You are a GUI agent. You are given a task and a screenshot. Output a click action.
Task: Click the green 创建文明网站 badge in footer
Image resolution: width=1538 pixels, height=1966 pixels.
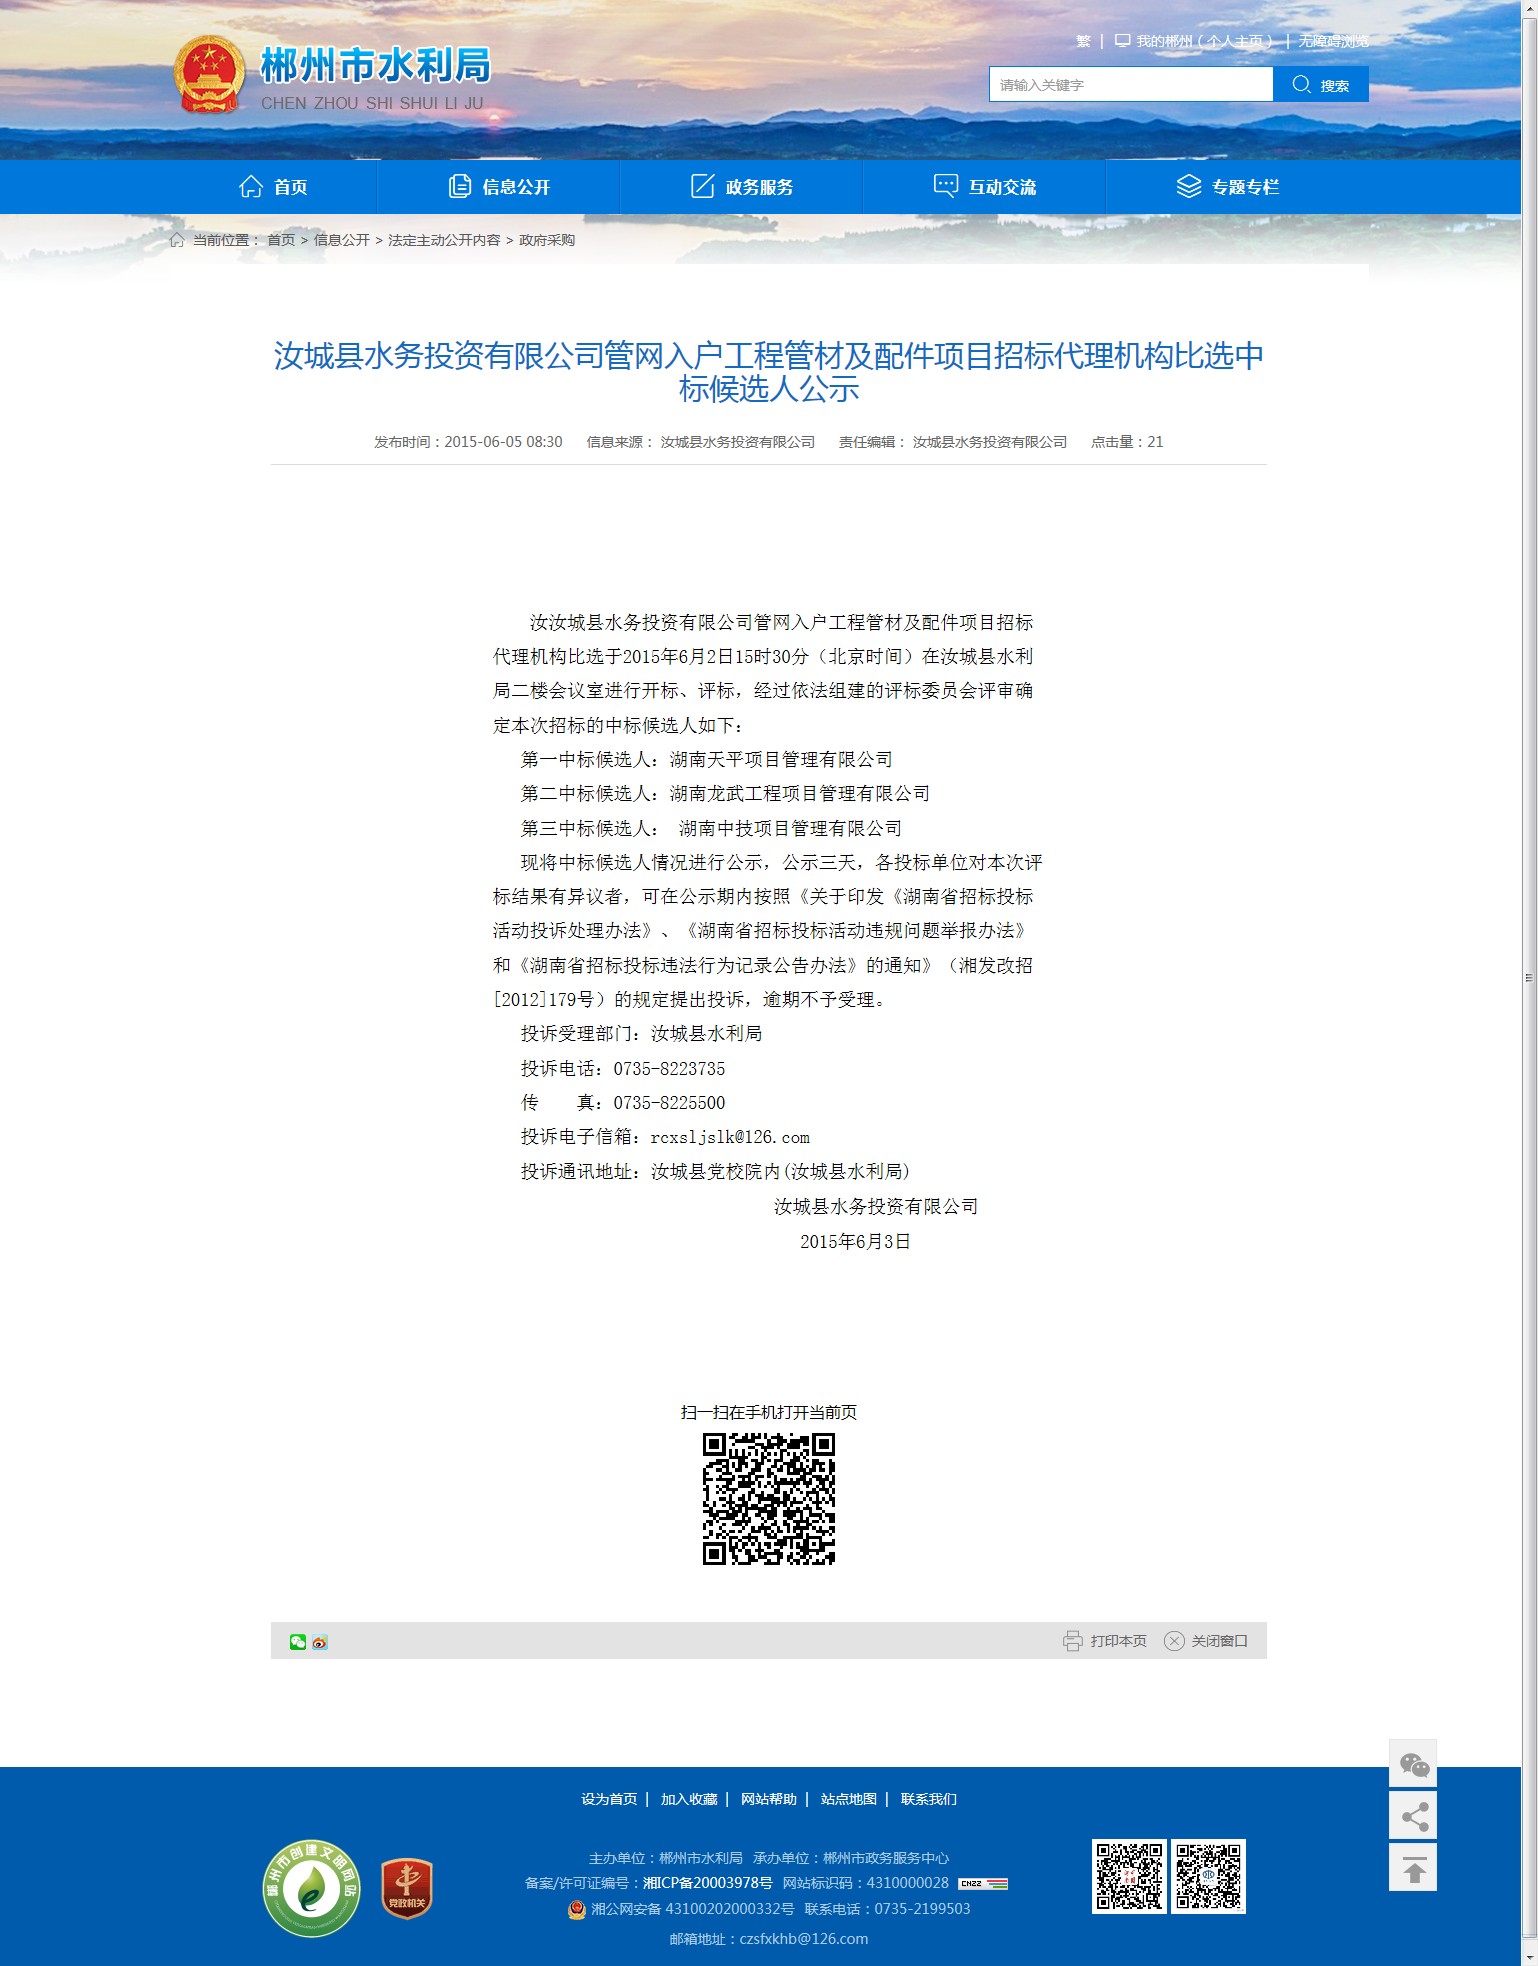coord(312,1888)
